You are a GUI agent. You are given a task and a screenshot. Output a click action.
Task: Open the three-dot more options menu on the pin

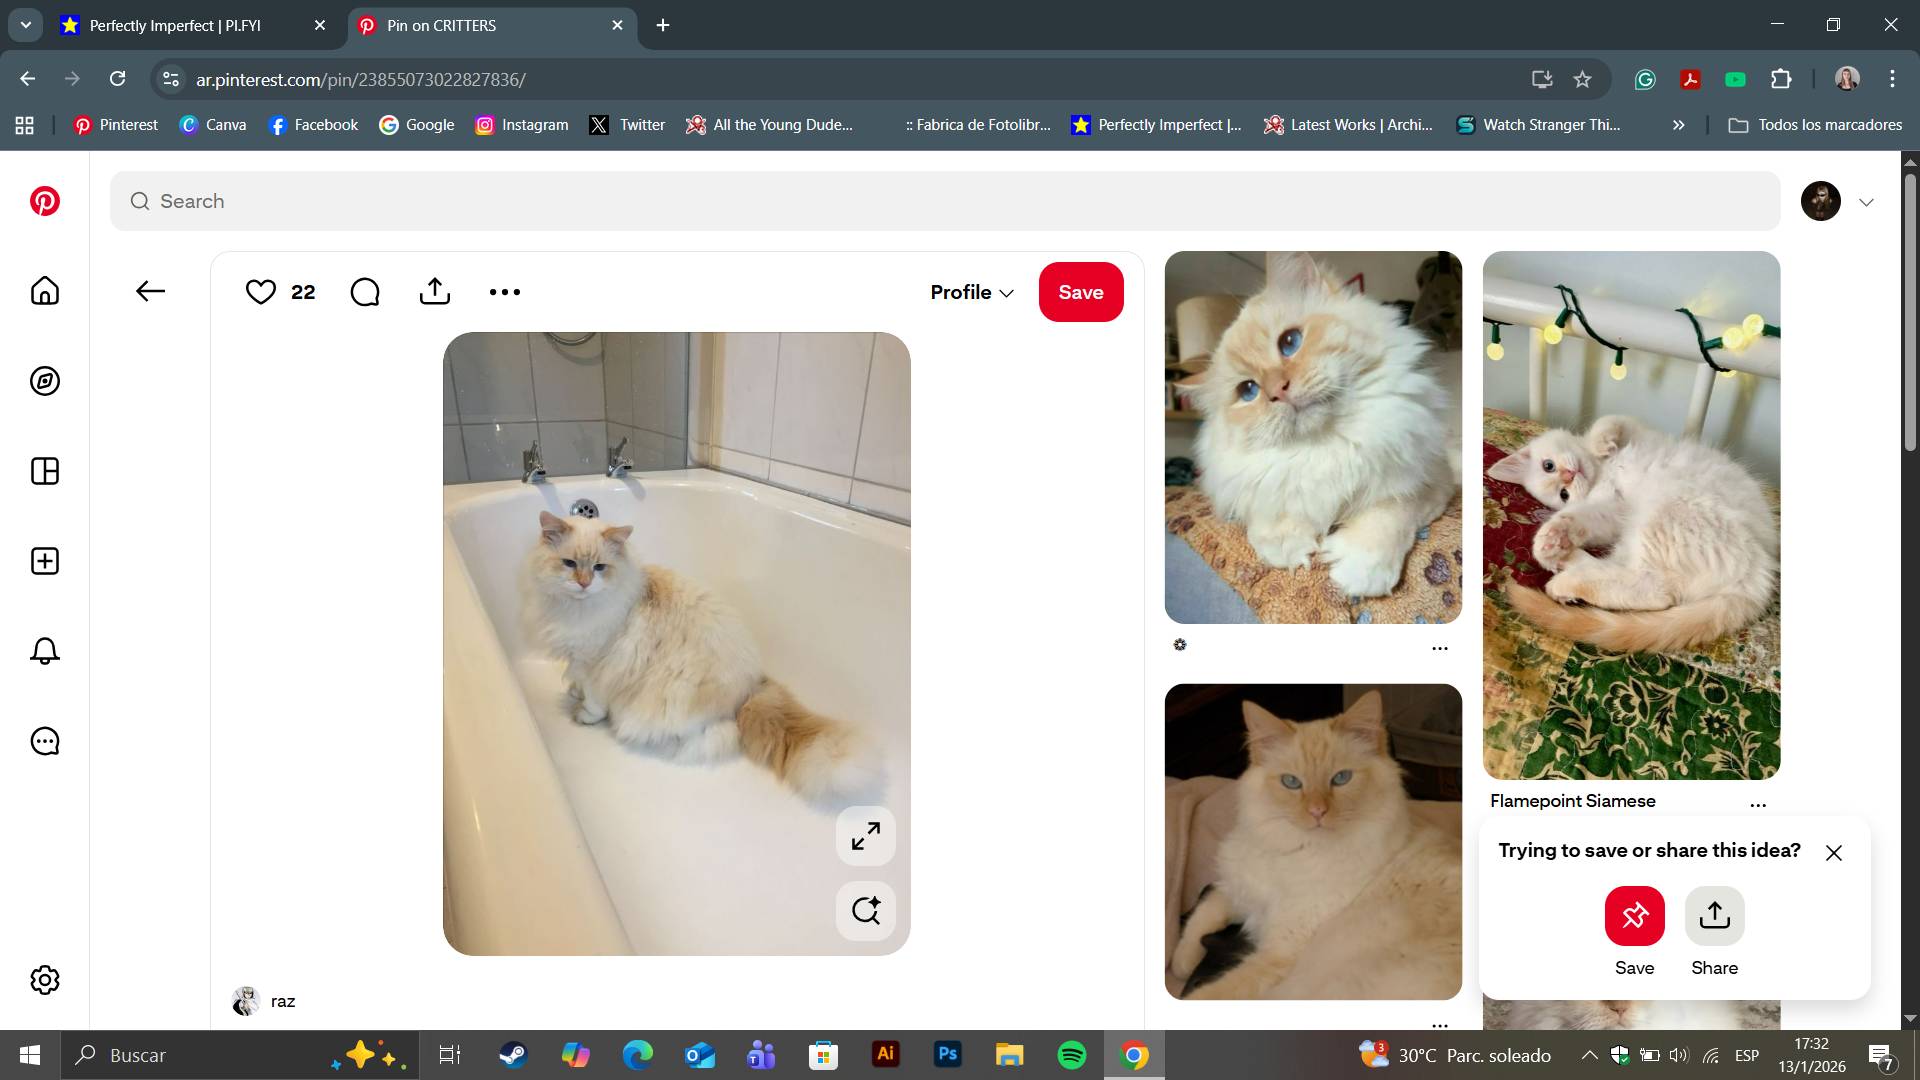[x=505, y=292]
